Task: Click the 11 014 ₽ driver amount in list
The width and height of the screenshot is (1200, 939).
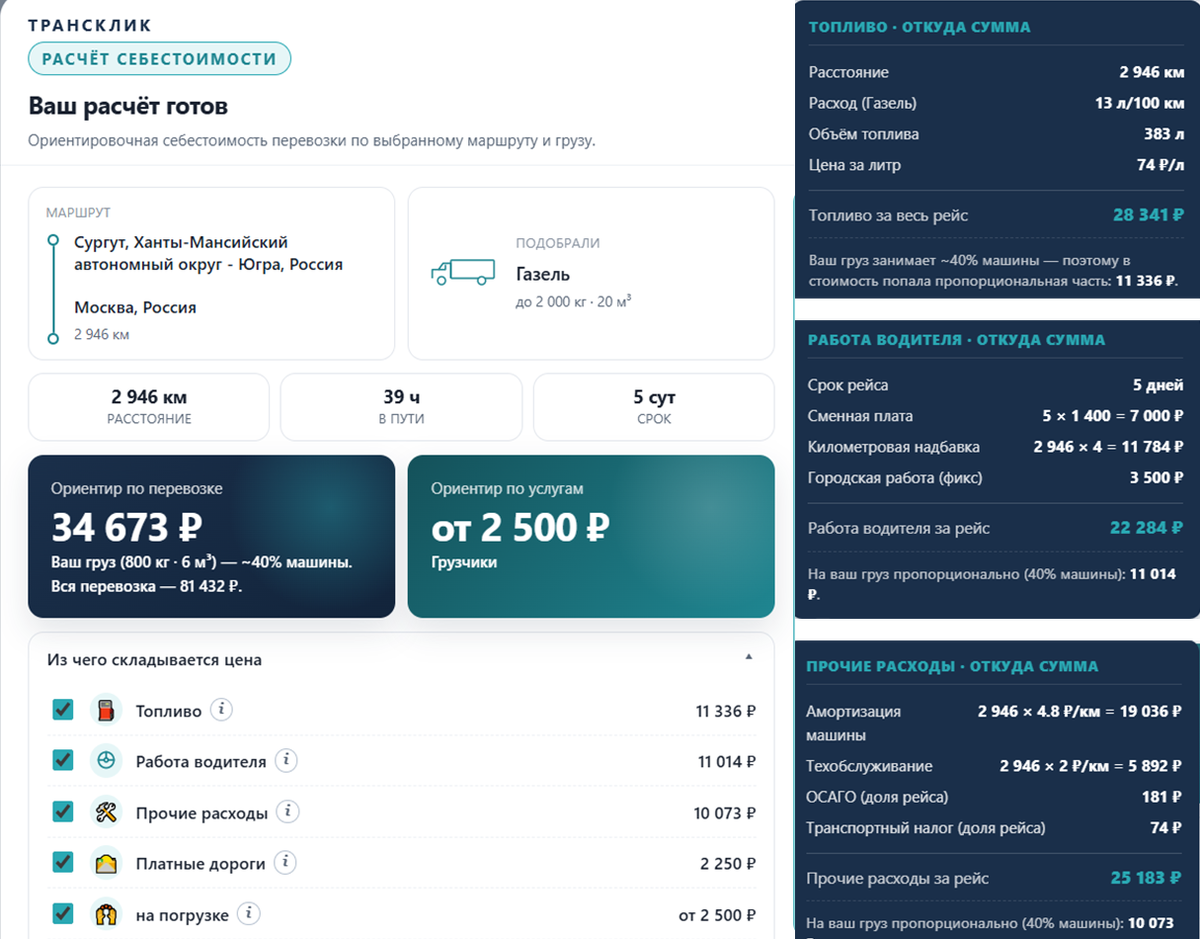Action: click(727, 762)
